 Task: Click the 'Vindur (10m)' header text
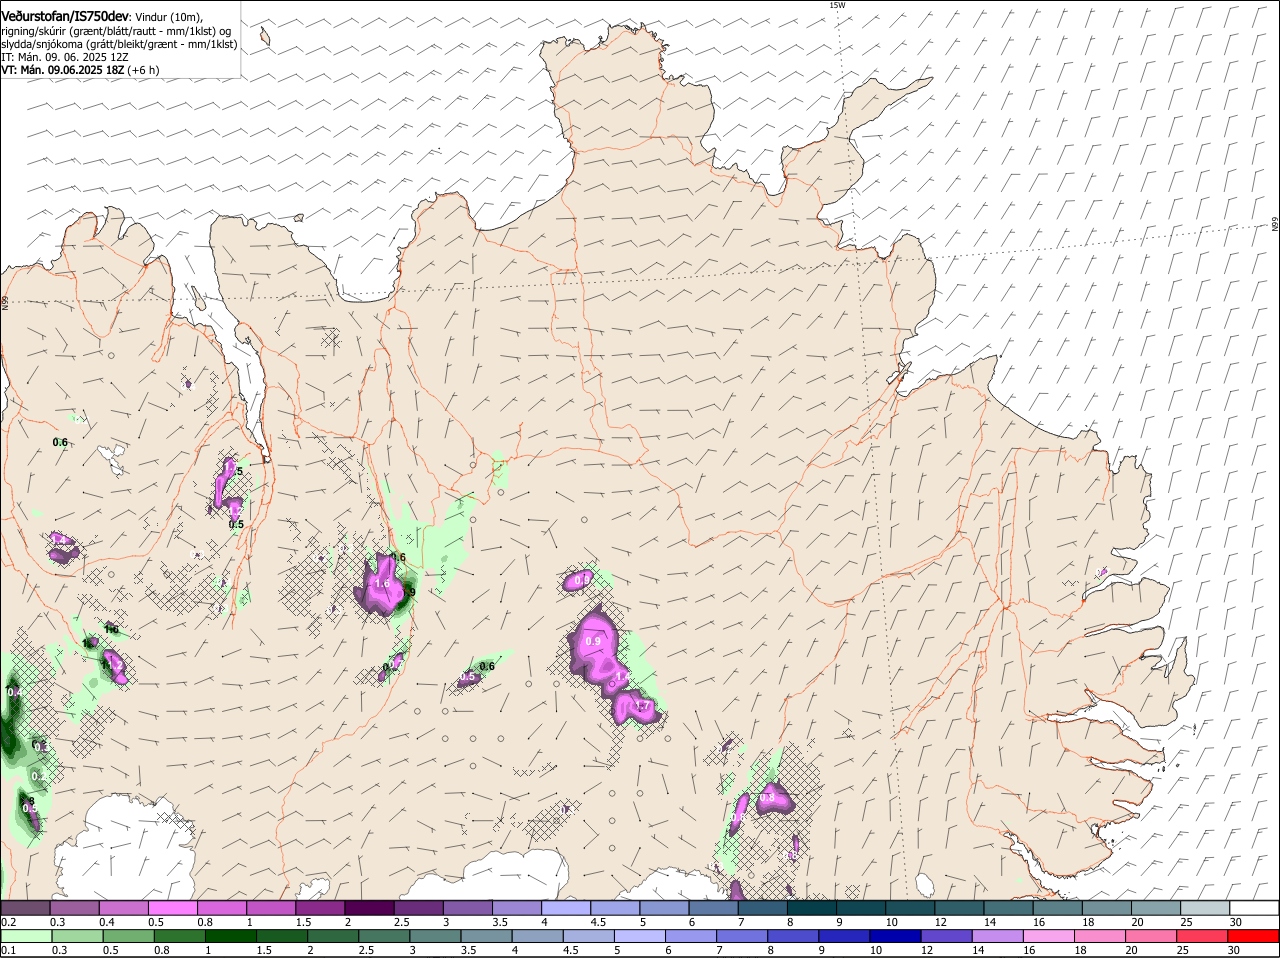[168, 18]
